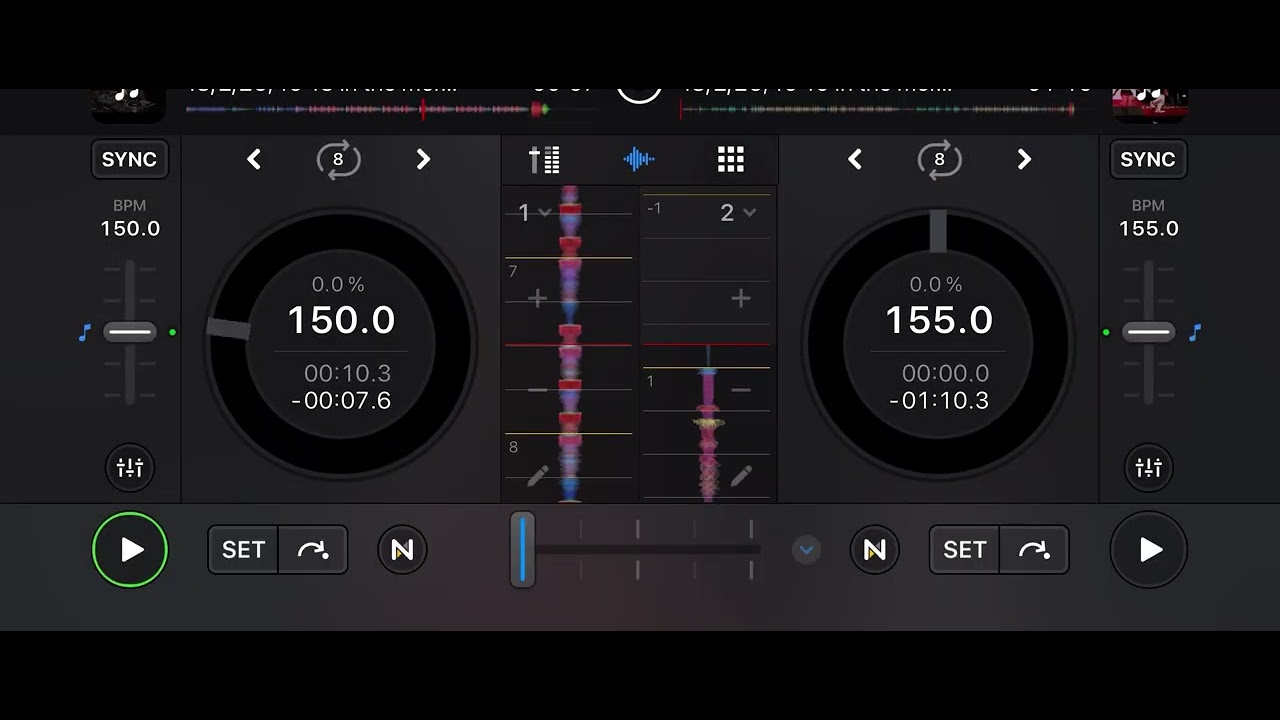Edit the deck 1 beat grid pencil

[538, 477]
